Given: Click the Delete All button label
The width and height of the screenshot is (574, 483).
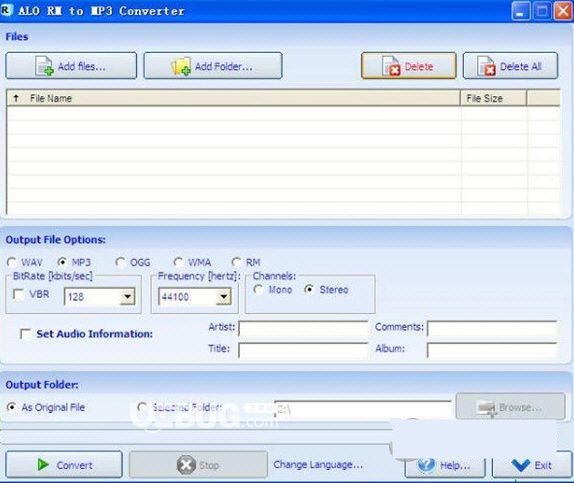Looking at the screenshot, I should coord(521,67).
